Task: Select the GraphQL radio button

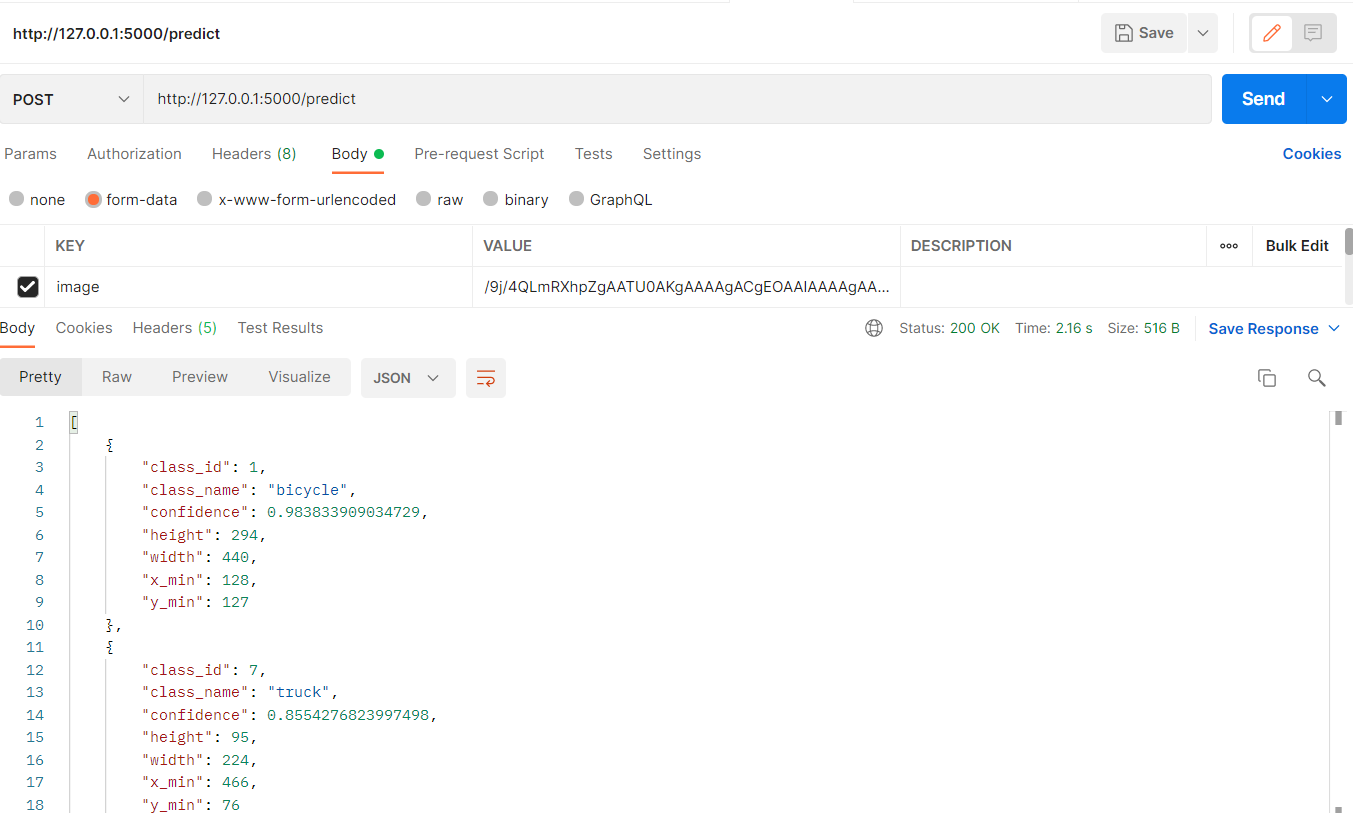Action: coord(576,199)
